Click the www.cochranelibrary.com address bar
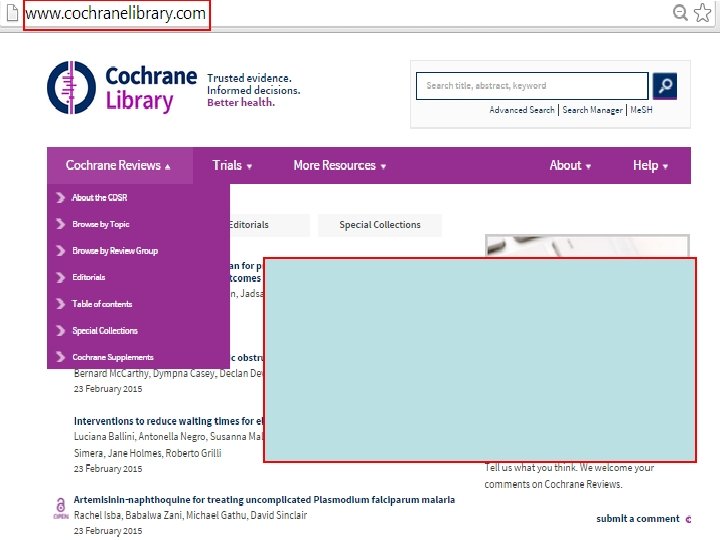This screenshot has height=540, width=720. (116, 14)
